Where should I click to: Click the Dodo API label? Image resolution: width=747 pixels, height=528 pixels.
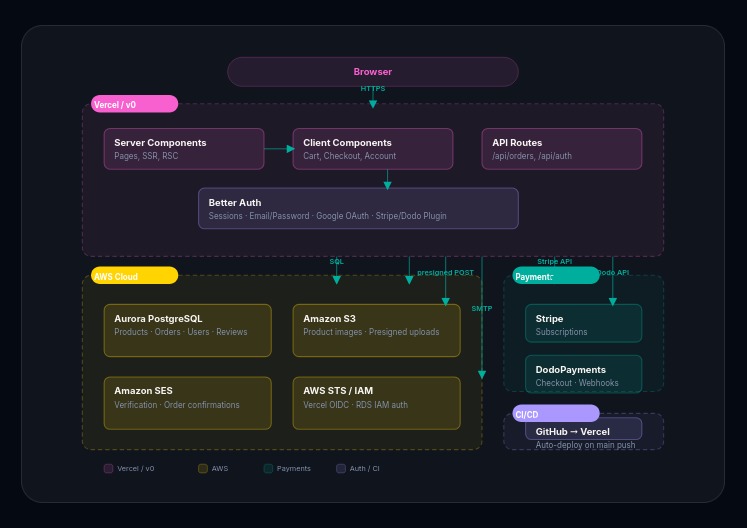[614, 273]
